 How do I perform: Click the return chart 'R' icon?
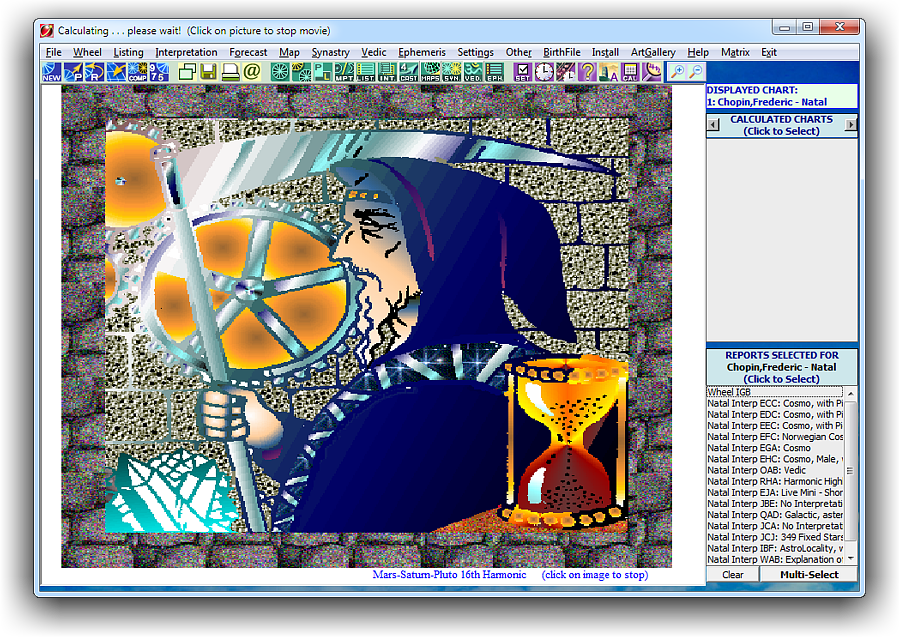[94, 72]
